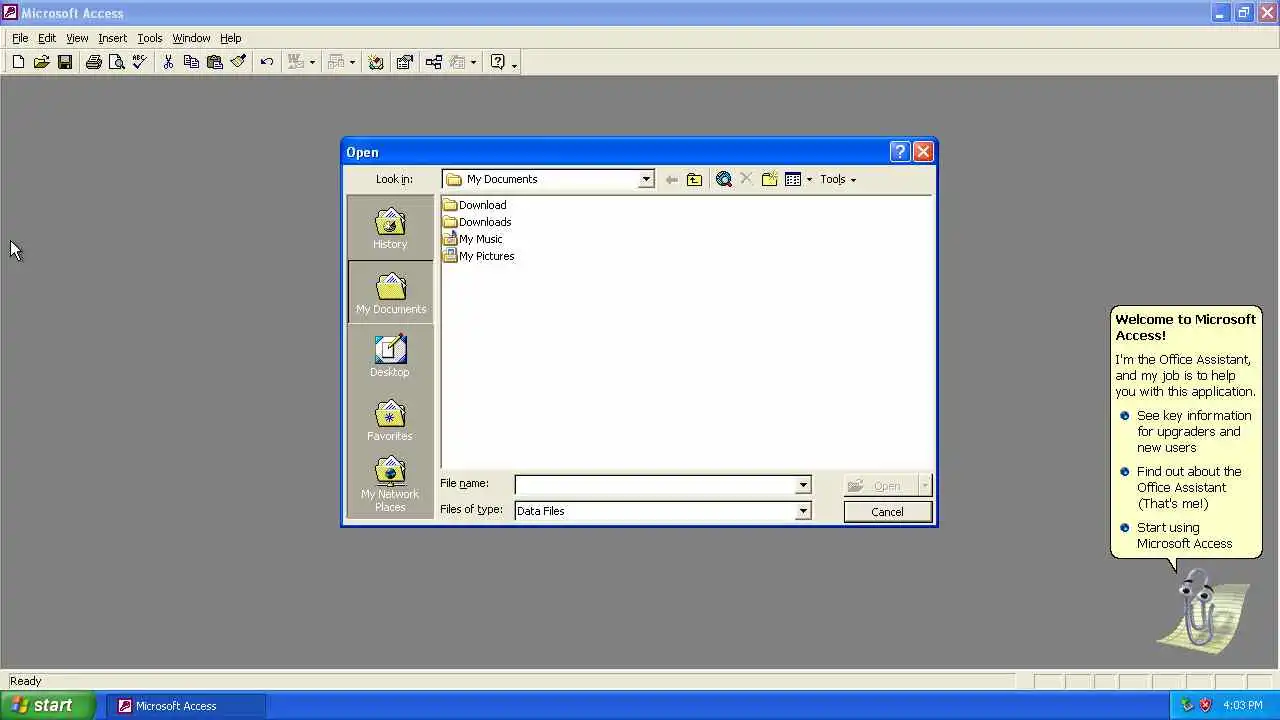
Task: Run the Spelling check ABC icon
Action: pyautogui.click(x=139, y=62)
